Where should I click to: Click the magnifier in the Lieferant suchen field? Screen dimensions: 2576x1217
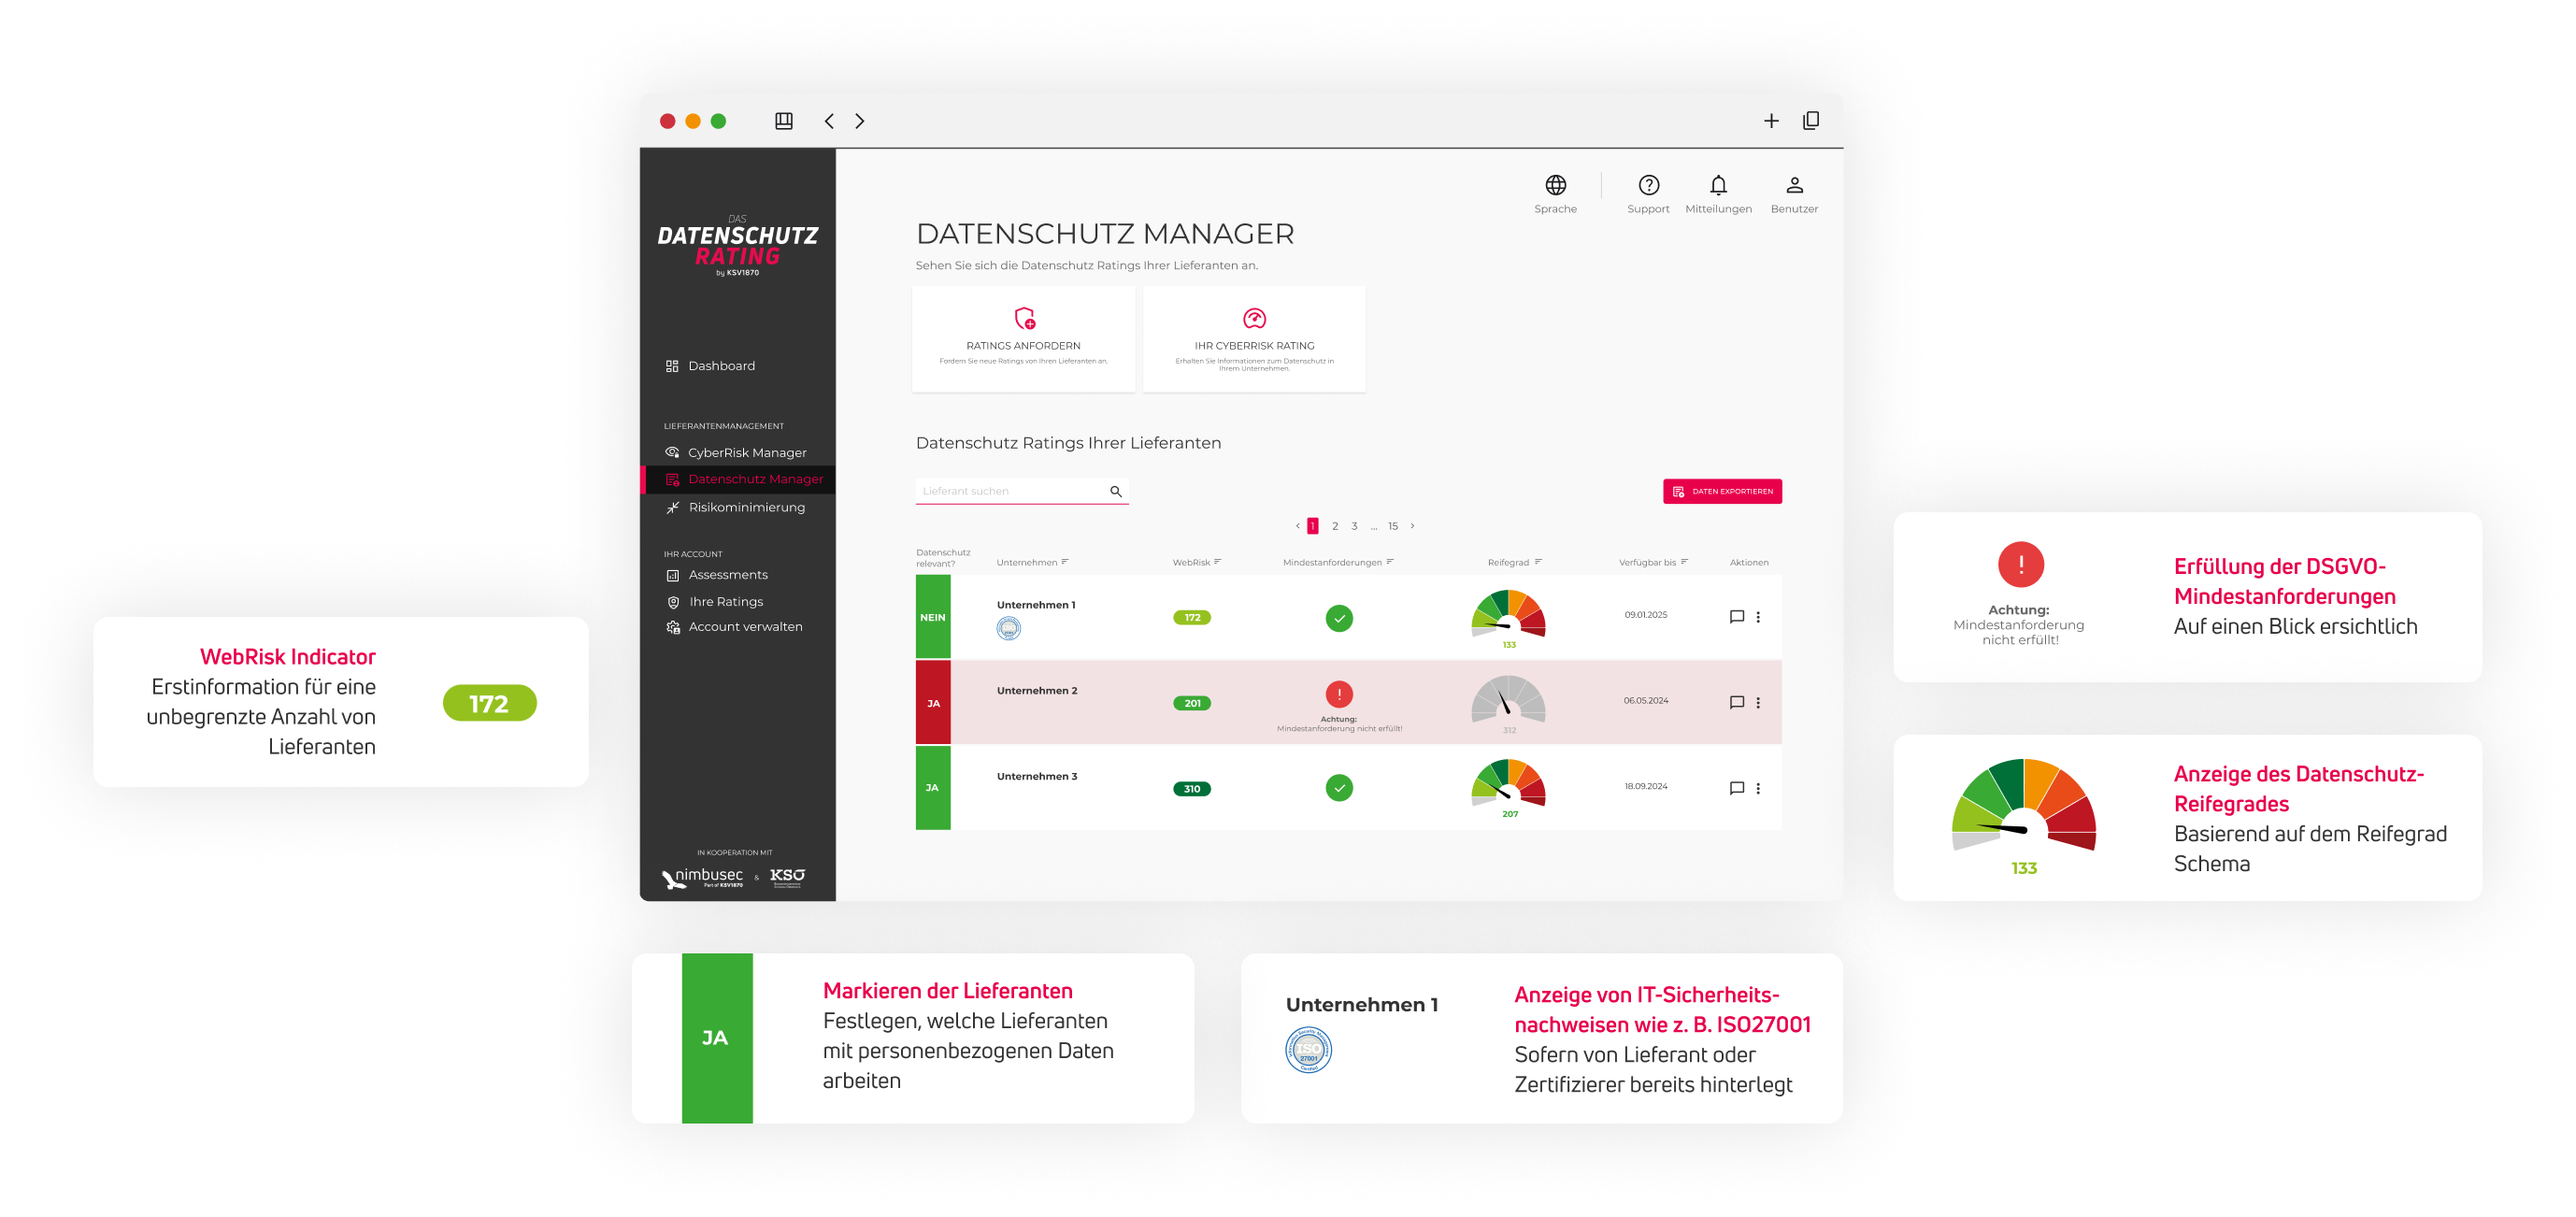(x=1116, y=491)
